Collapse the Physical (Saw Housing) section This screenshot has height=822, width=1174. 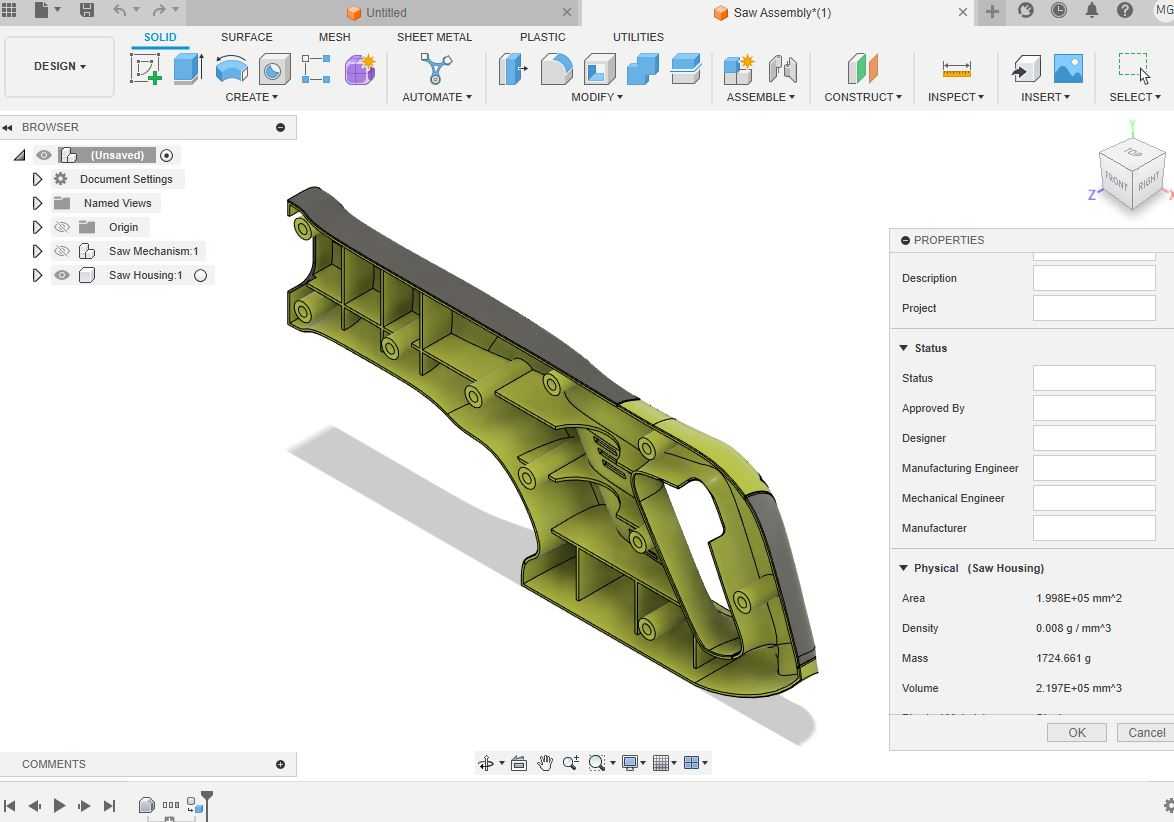coord(904,568)
